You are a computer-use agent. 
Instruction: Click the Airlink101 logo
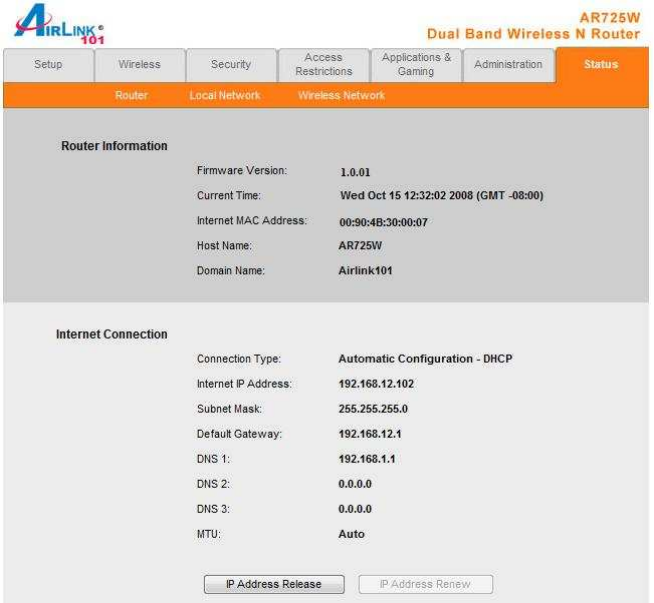coord(59,24)
